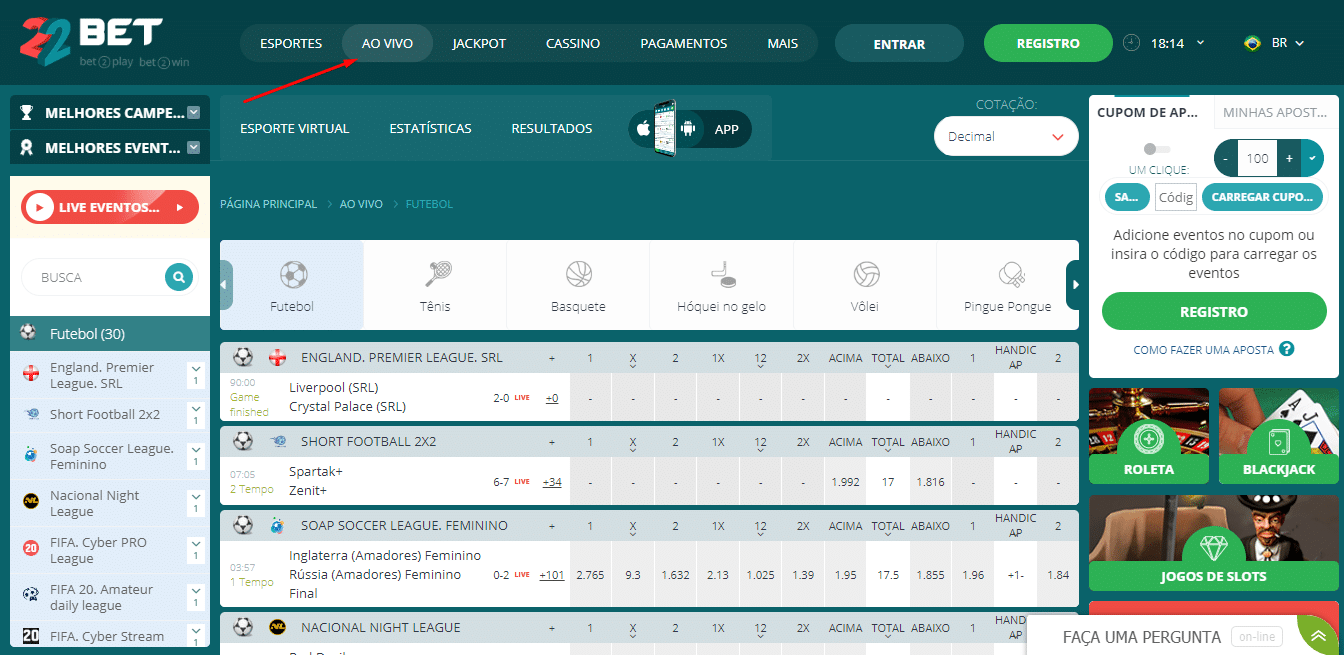1344x655 pixels.
Task: Click the Entrar login button
Action: point(899,44)
